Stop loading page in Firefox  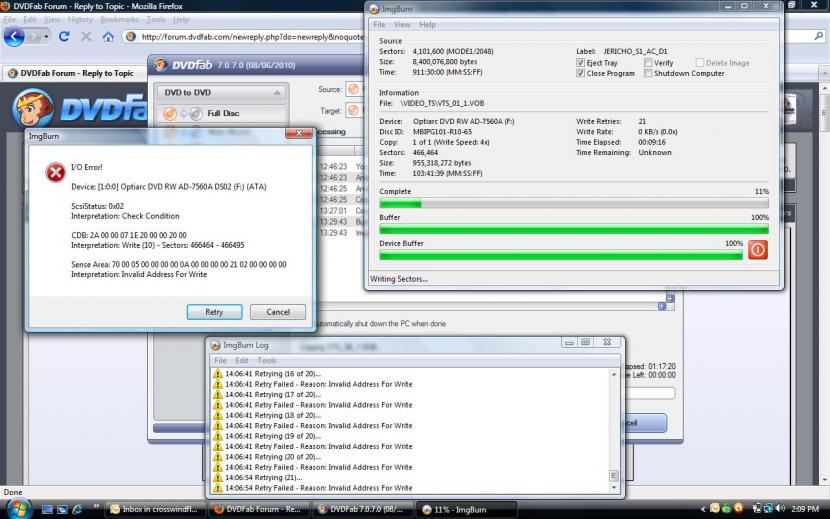86,36
